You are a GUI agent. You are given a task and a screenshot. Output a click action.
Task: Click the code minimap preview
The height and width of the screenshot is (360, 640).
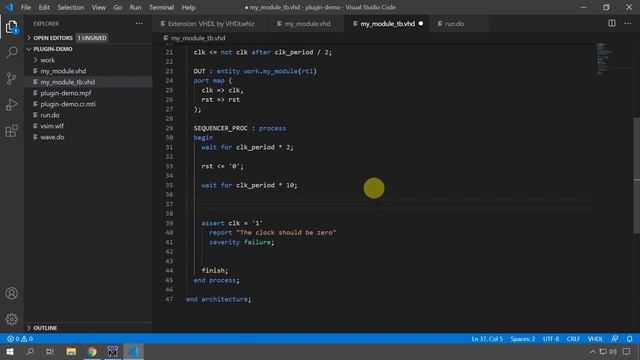click(605, 59)
